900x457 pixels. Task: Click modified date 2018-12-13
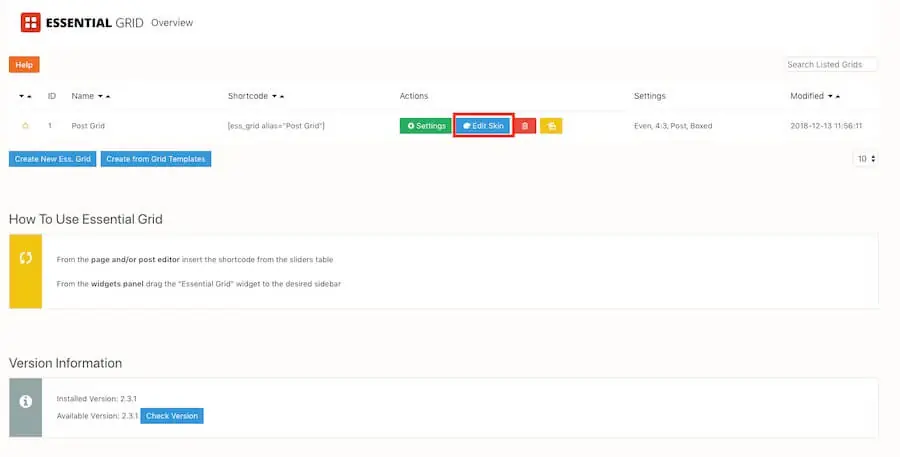826,126
